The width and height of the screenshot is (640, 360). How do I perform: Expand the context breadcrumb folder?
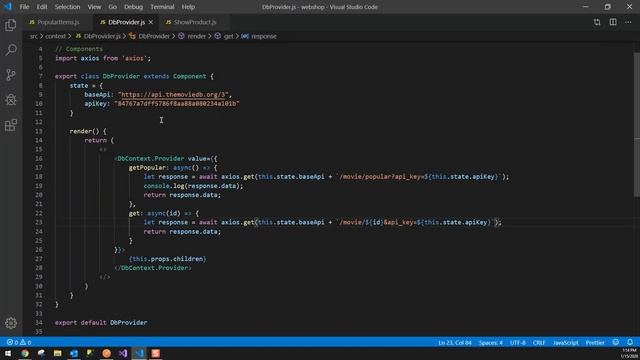tap(56, 36)
